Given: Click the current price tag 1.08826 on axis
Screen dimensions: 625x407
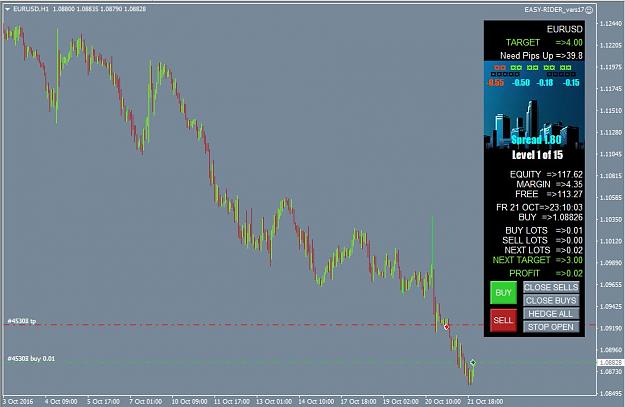Looking at the screenshot, I should coord(611,362).
